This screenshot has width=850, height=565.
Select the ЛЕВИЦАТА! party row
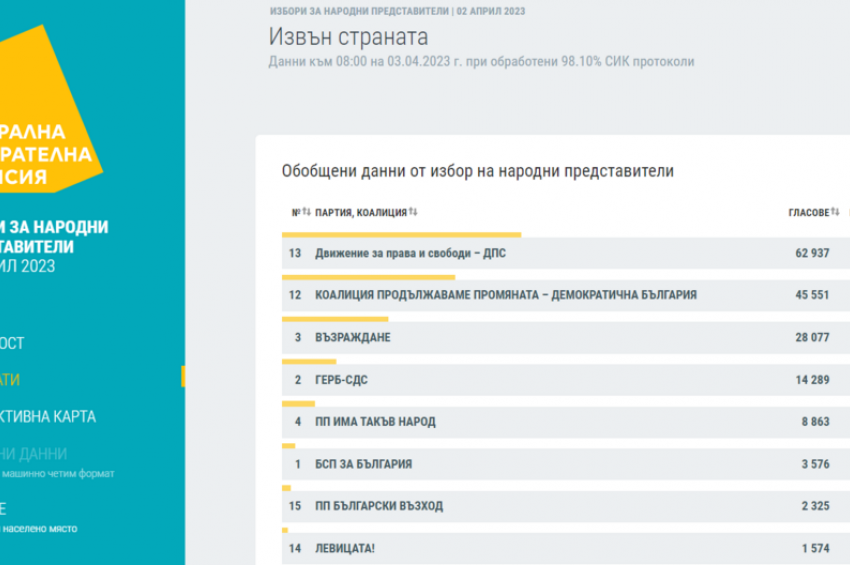345,548
